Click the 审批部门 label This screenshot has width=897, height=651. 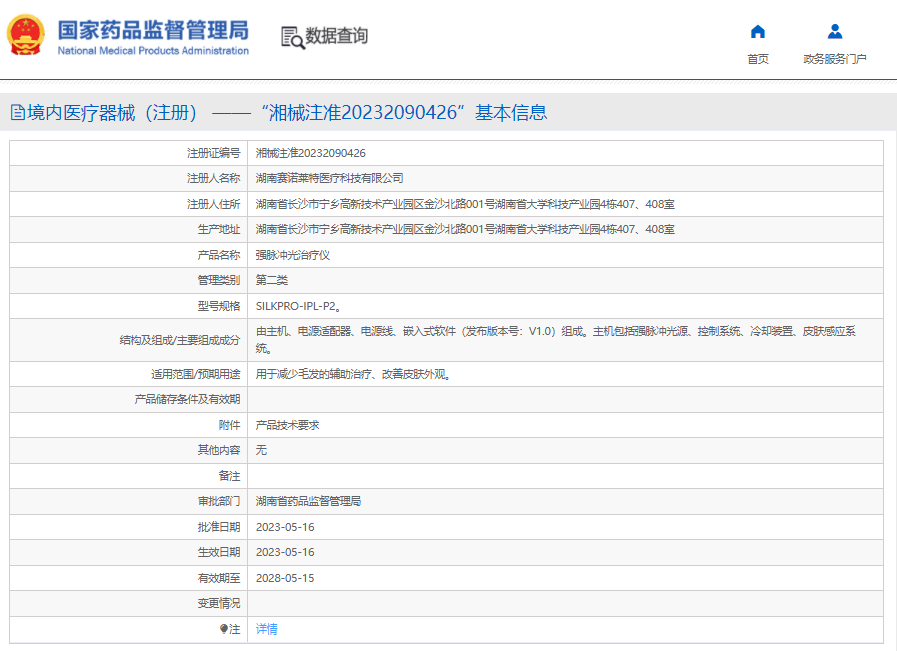[219, 501]
